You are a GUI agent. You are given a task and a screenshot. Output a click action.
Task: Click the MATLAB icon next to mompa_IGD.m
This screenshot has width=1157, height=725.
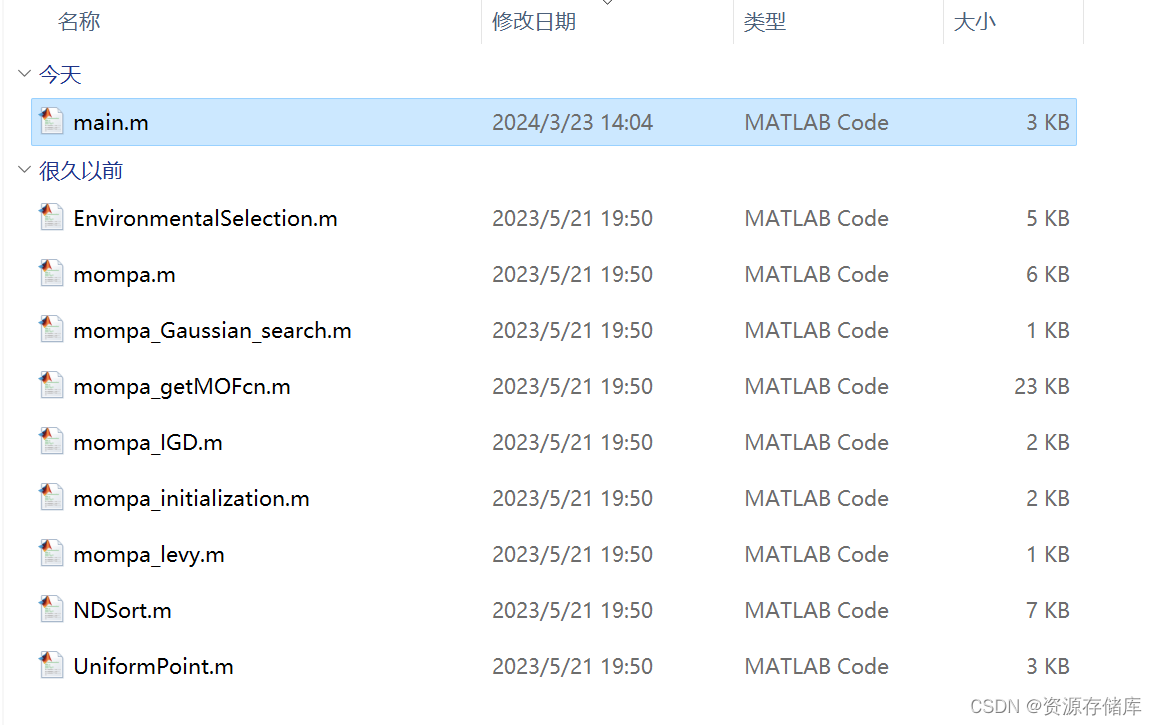coord(51,442)
